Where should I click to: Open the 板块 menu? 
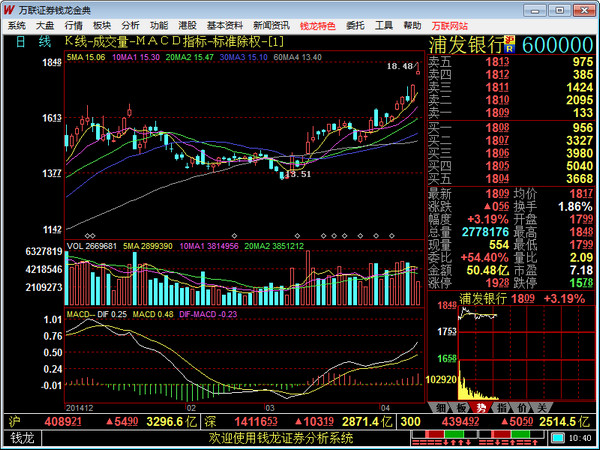click(x=102, y=26)
